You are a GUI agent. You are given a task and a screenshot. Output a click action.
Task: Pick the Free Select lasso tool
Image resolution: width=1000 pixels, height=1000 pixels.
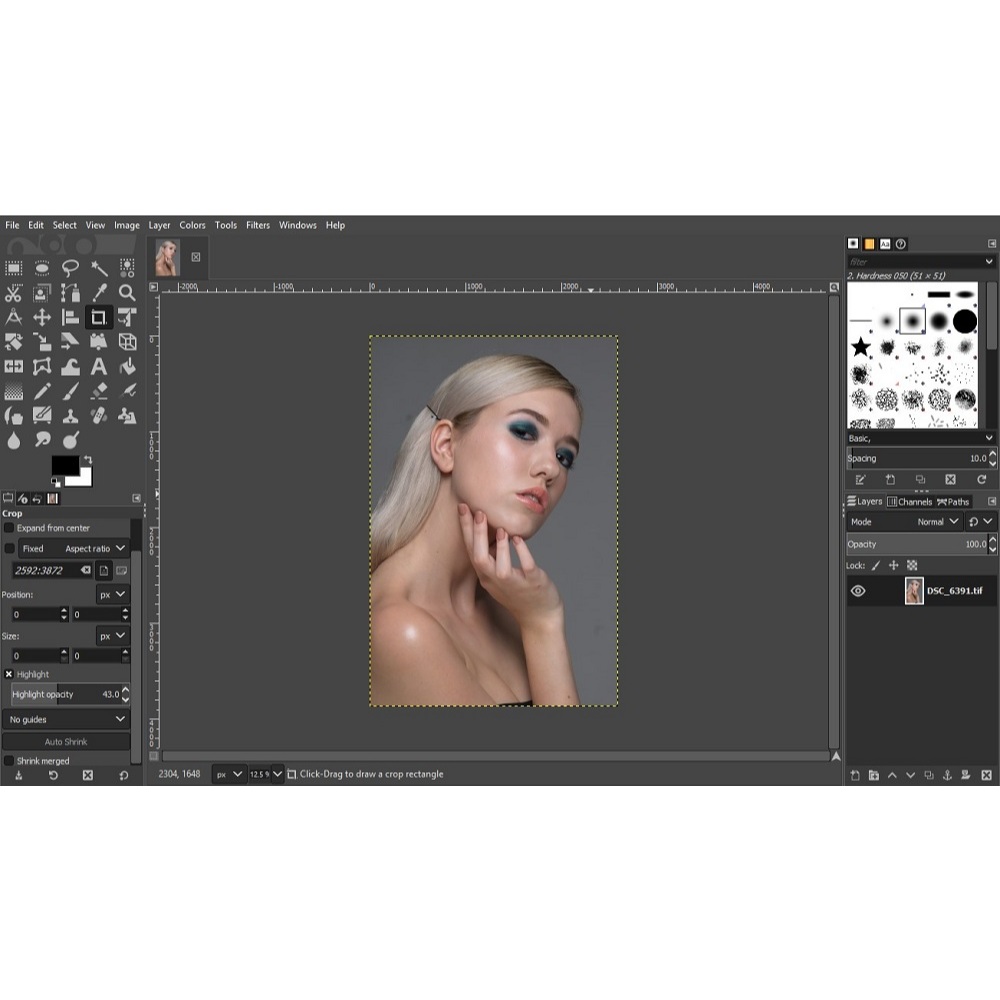point(70,268)
